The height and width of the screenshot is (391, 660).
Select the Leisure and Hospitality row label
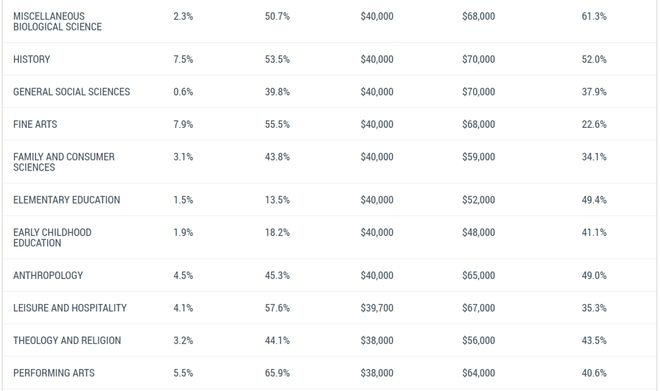[x=70, y=308]
